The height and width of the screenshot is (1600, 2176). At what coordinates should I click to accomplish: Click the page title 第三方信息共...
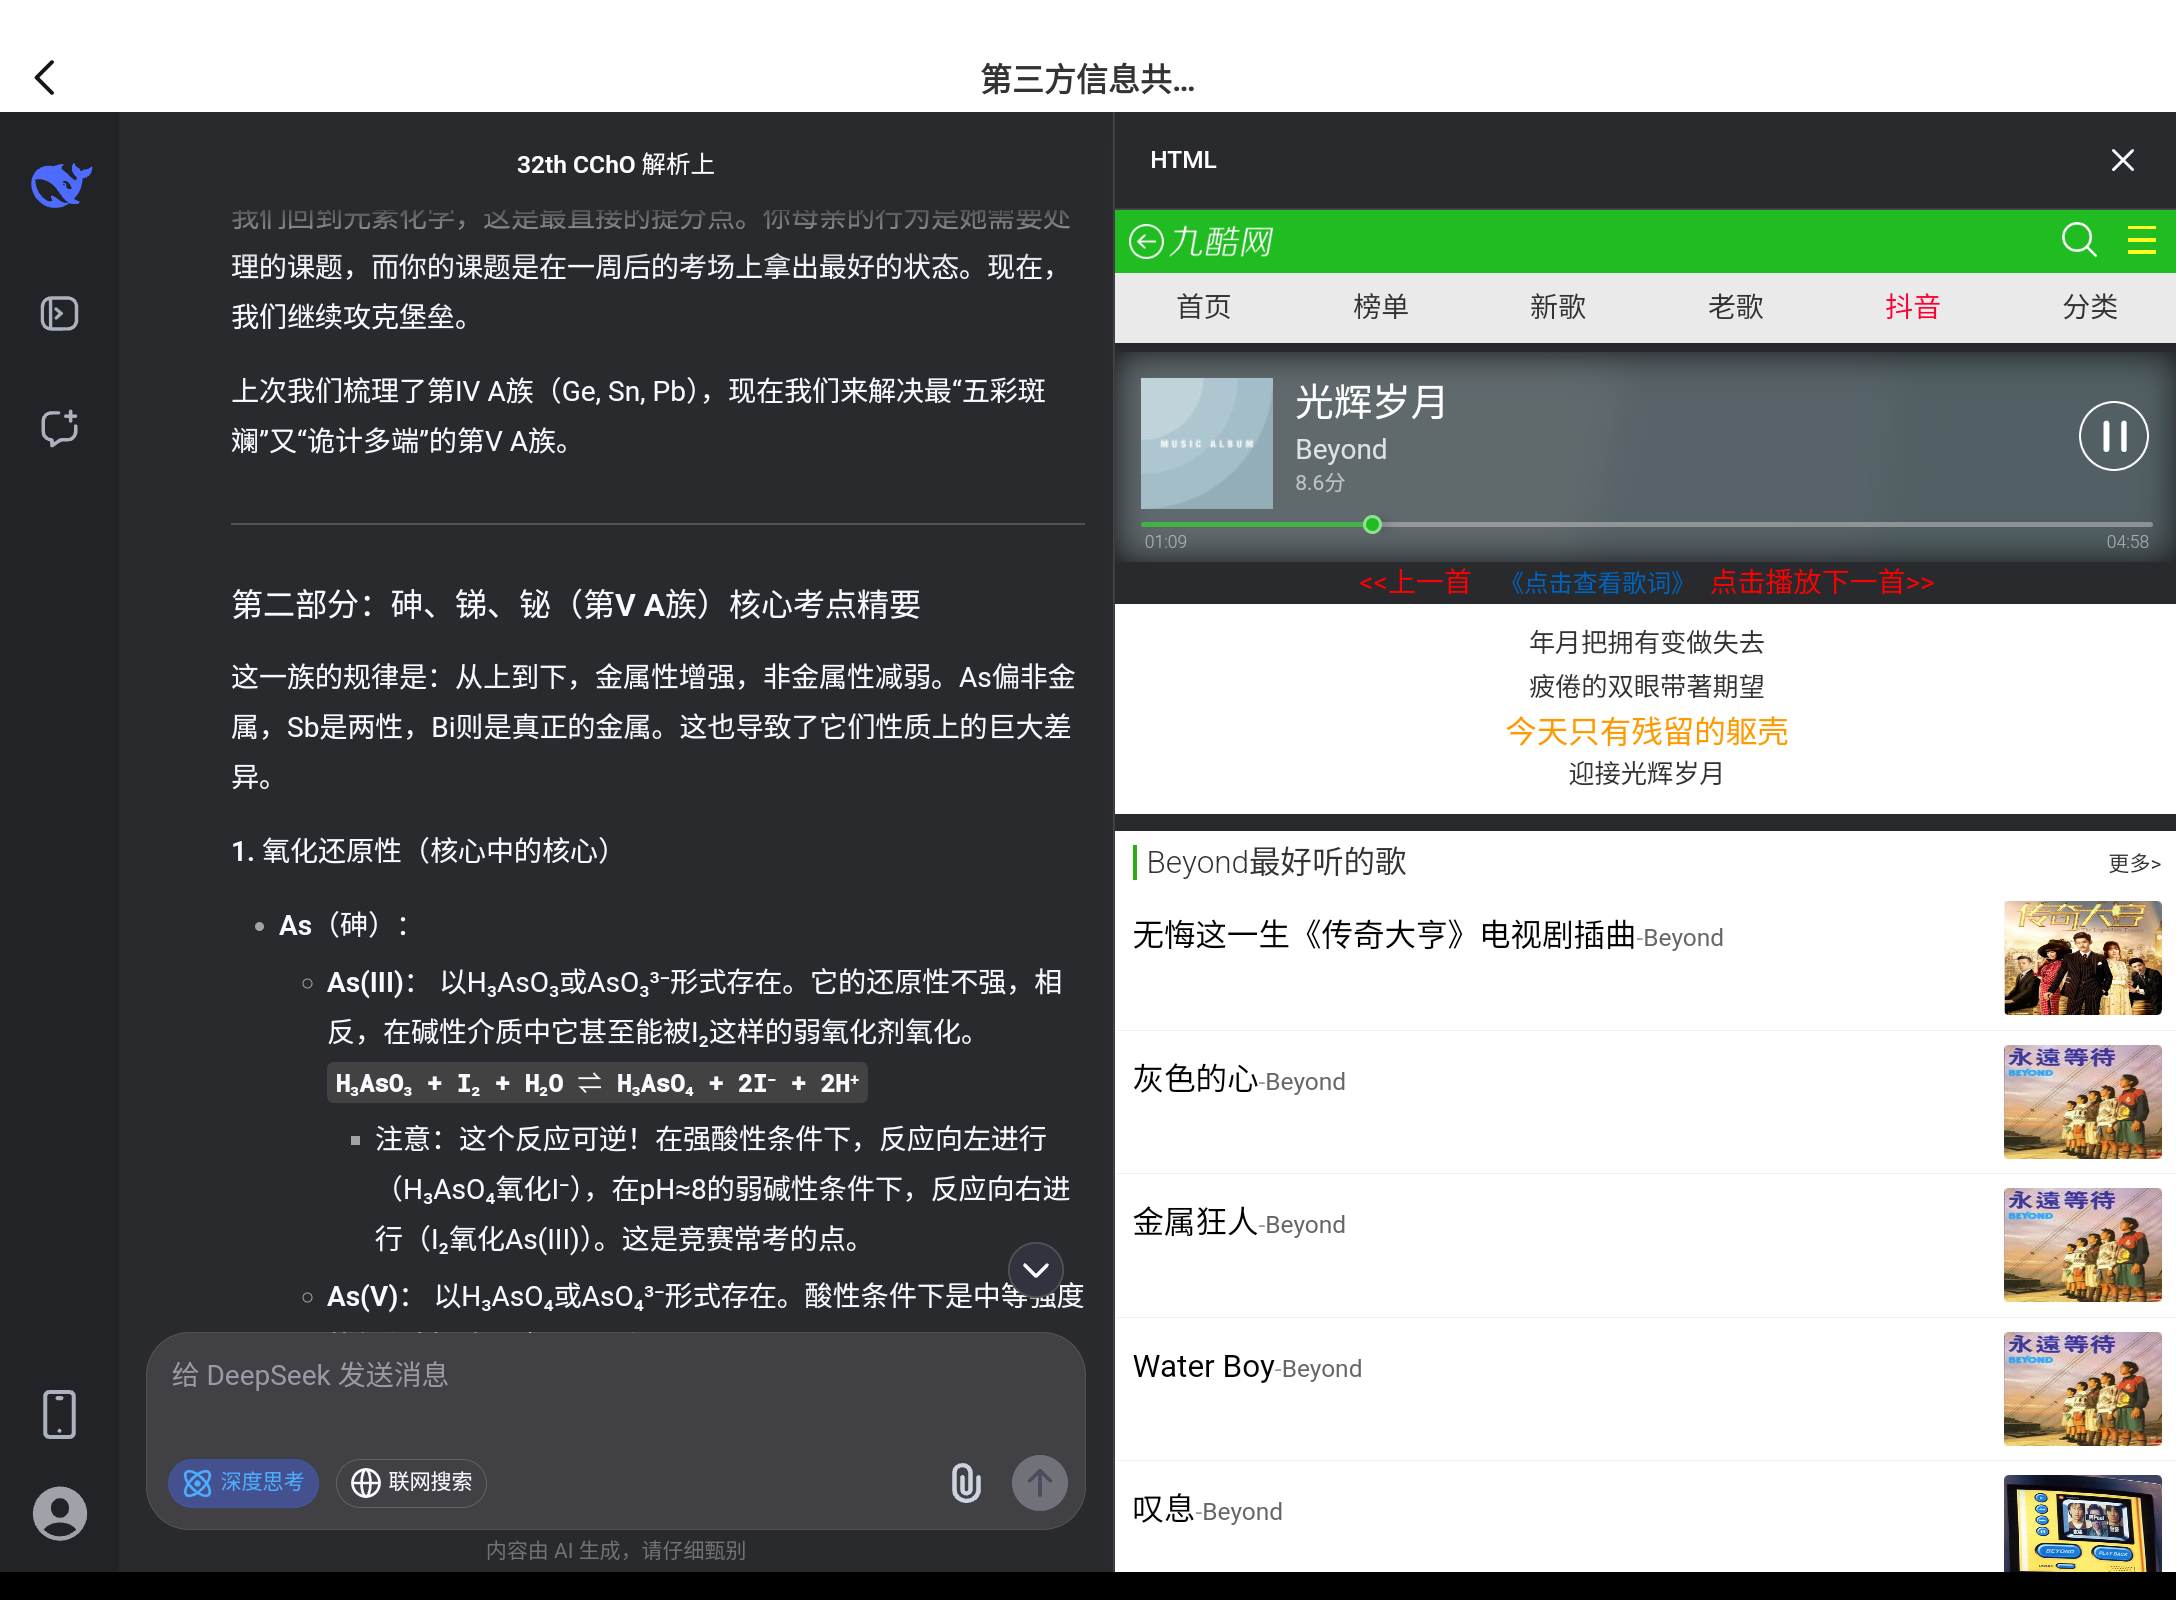[x=1088, y=79]
